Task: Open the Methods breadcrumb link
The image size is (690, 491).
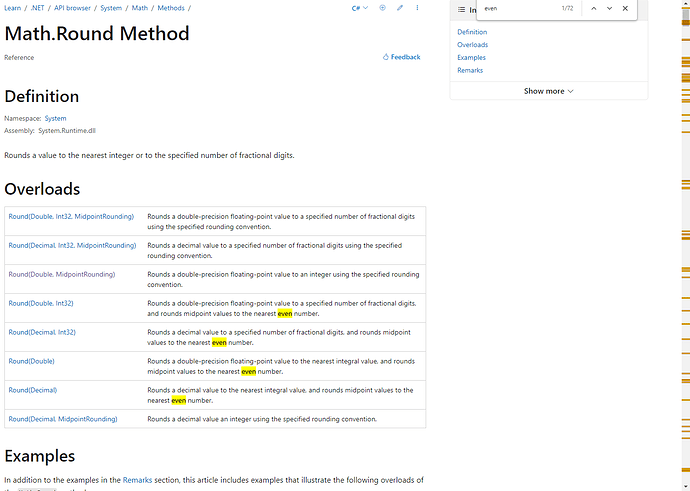Action: point(171,8)
